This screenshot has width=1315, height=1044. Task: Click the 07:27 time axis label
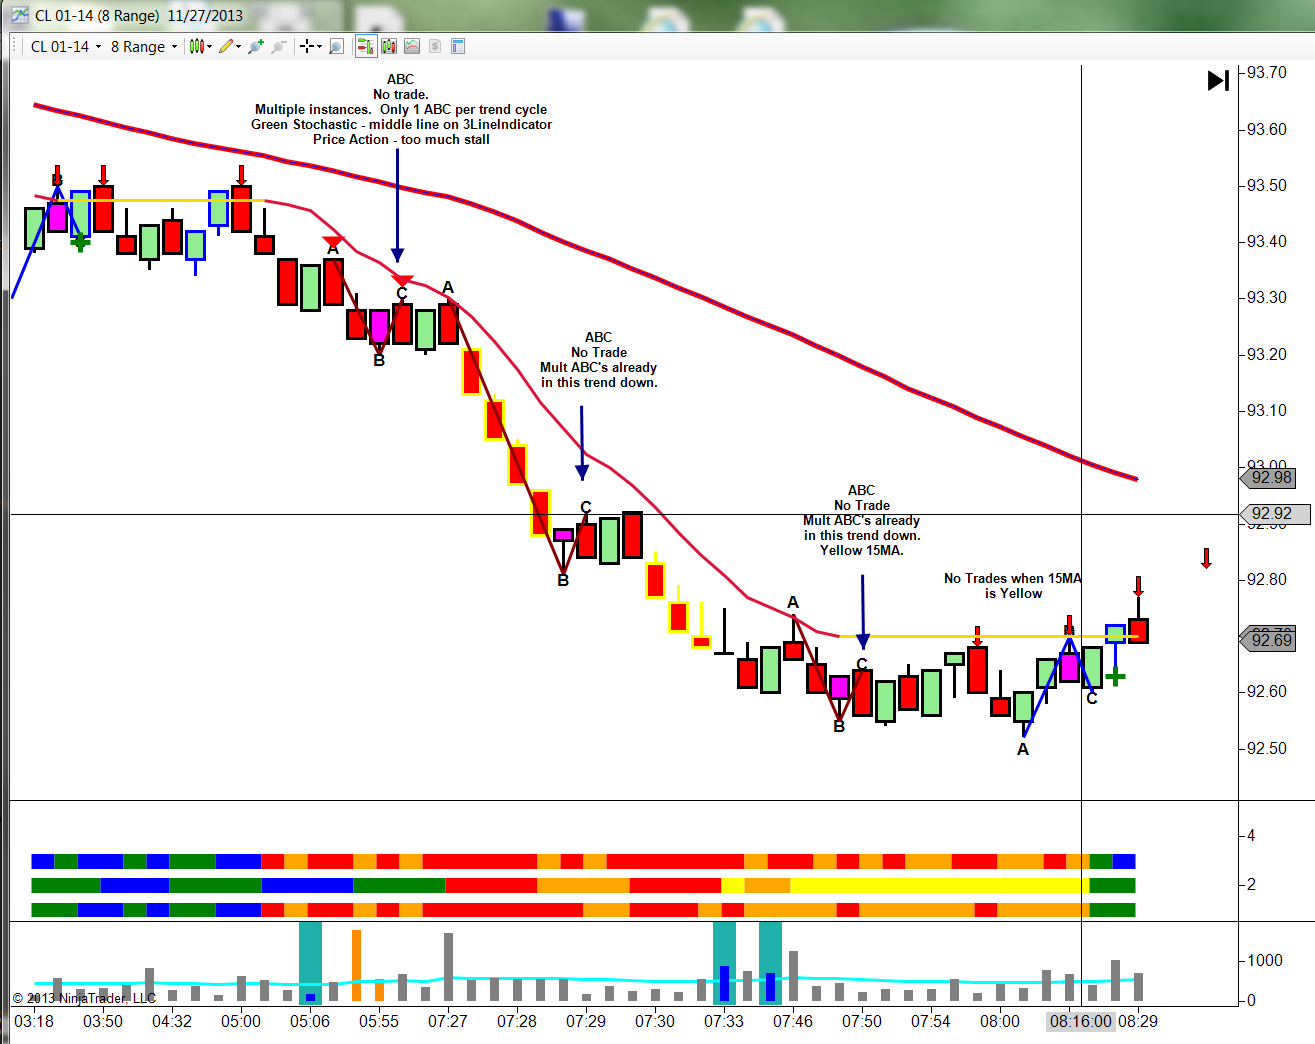[x=448, y=1021]
